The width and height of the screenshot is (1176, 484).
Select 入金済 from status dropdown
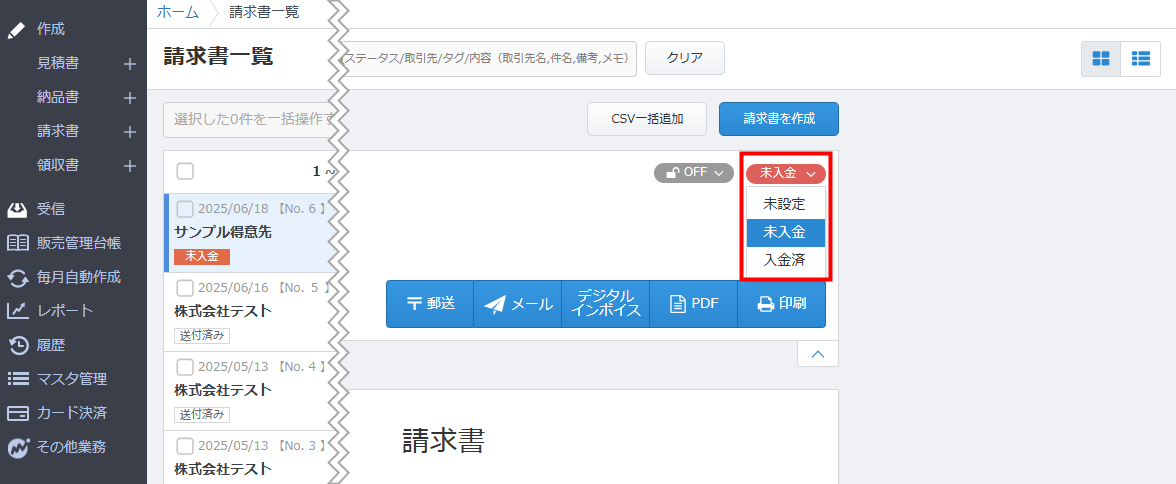pyautogui.click(x=784, y=260)
